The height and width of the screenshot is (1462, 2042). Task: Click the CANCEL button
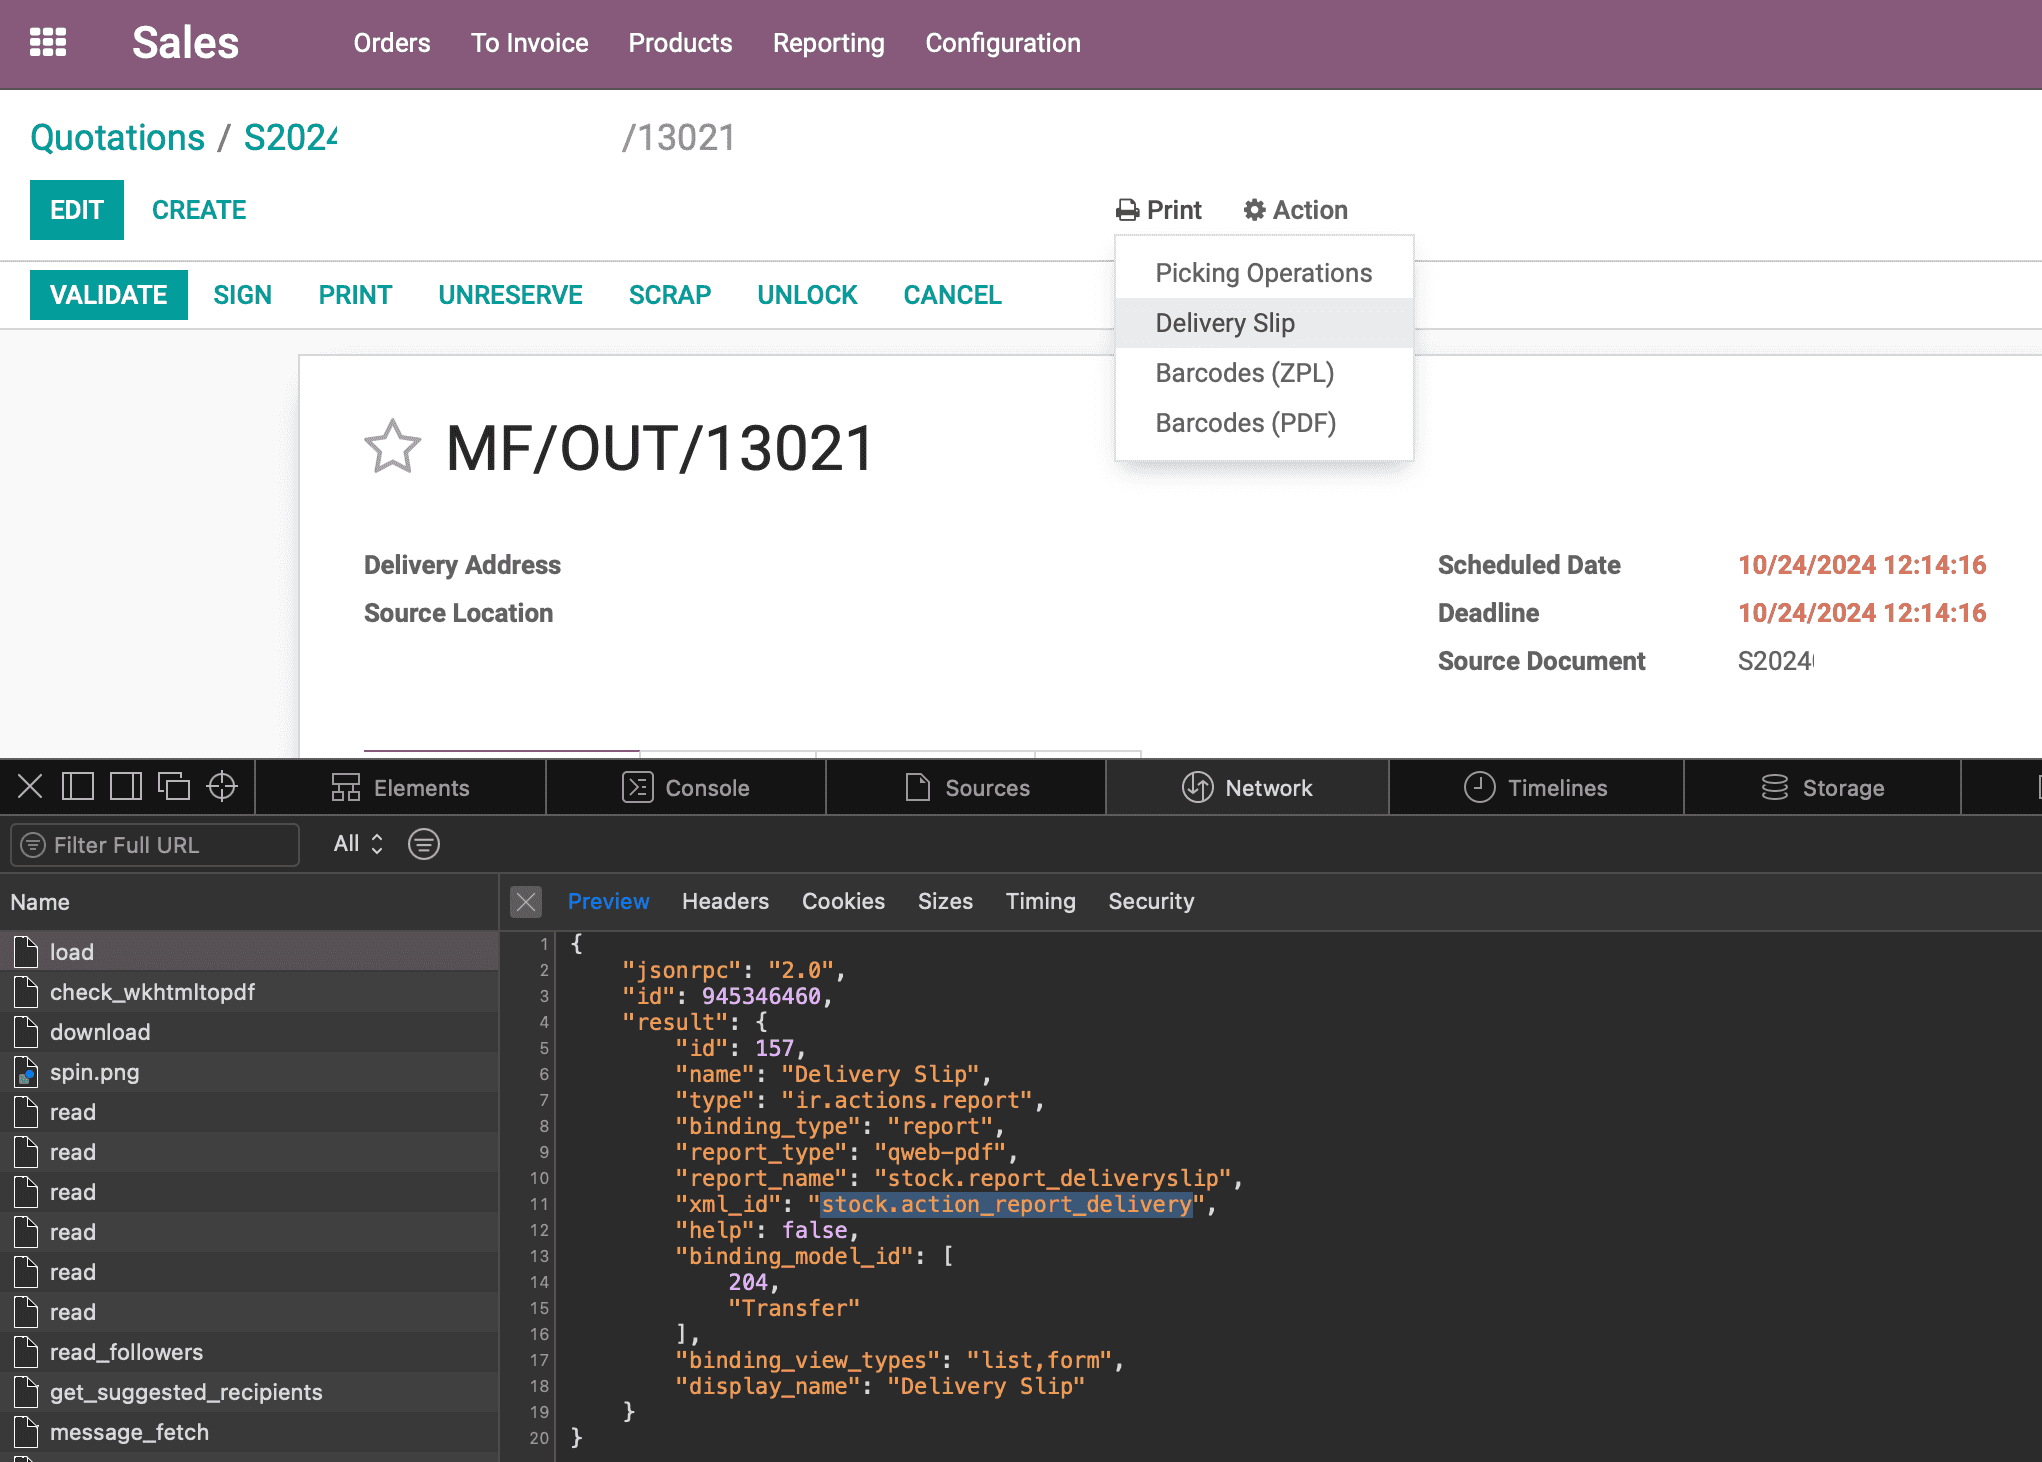(x=953, y=295)
